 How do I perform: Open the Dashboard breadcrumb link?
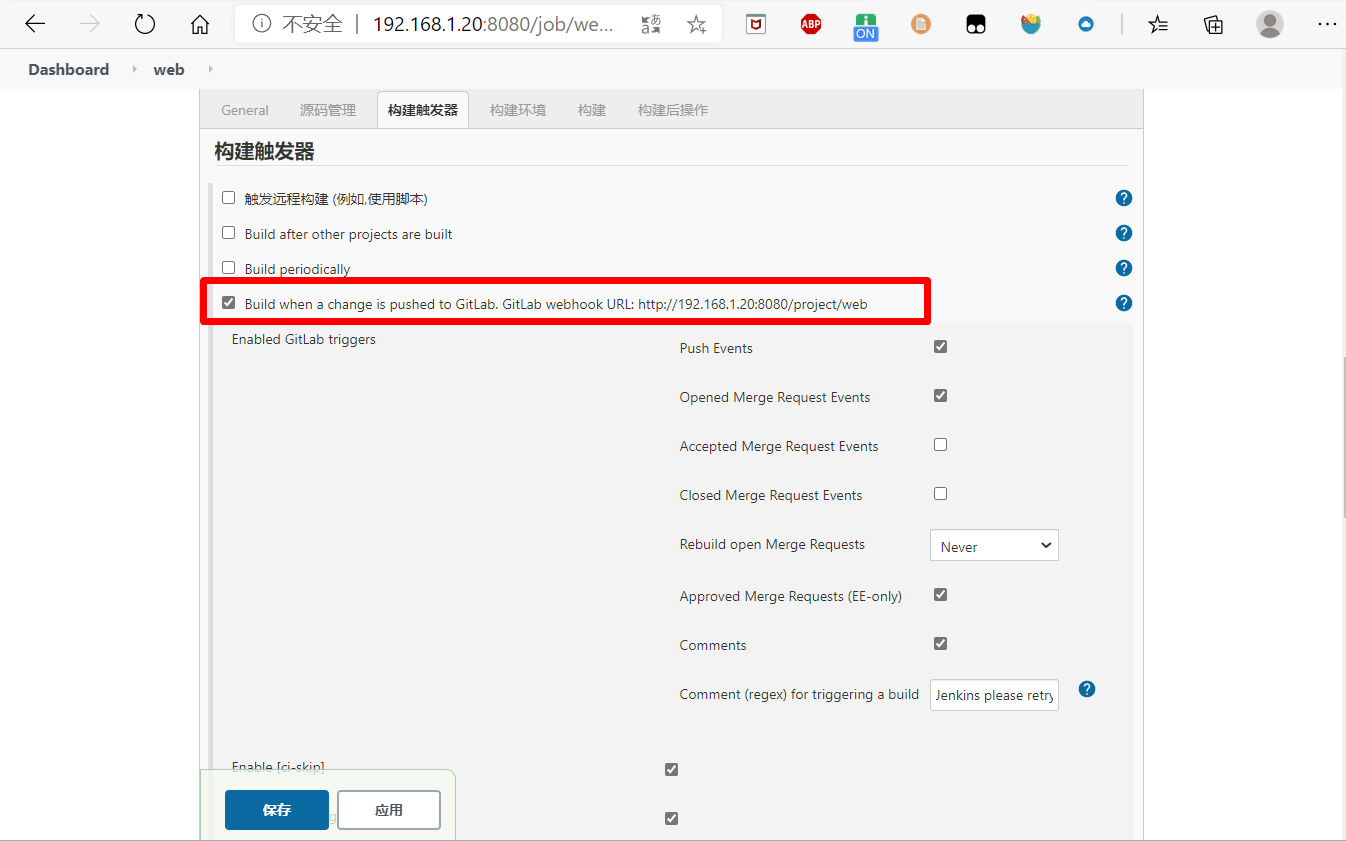(x=69, y=69)
